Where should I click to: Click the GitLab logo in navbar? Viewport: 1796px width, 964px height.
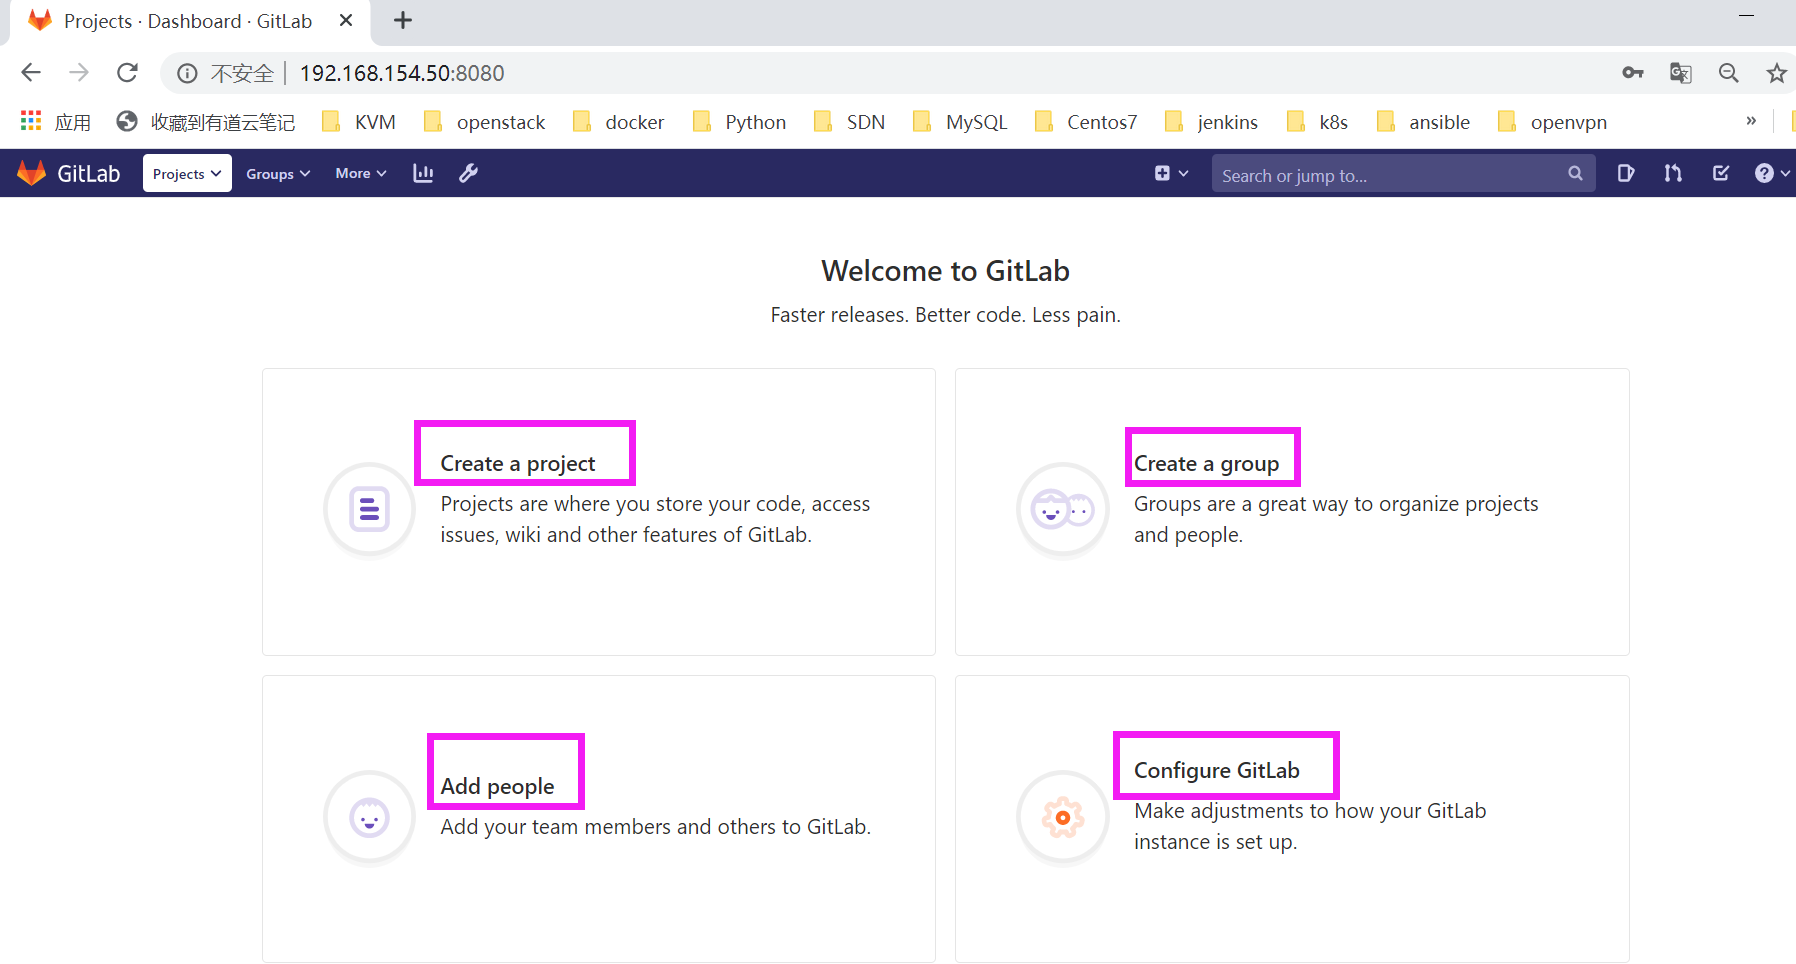(69, 173)
